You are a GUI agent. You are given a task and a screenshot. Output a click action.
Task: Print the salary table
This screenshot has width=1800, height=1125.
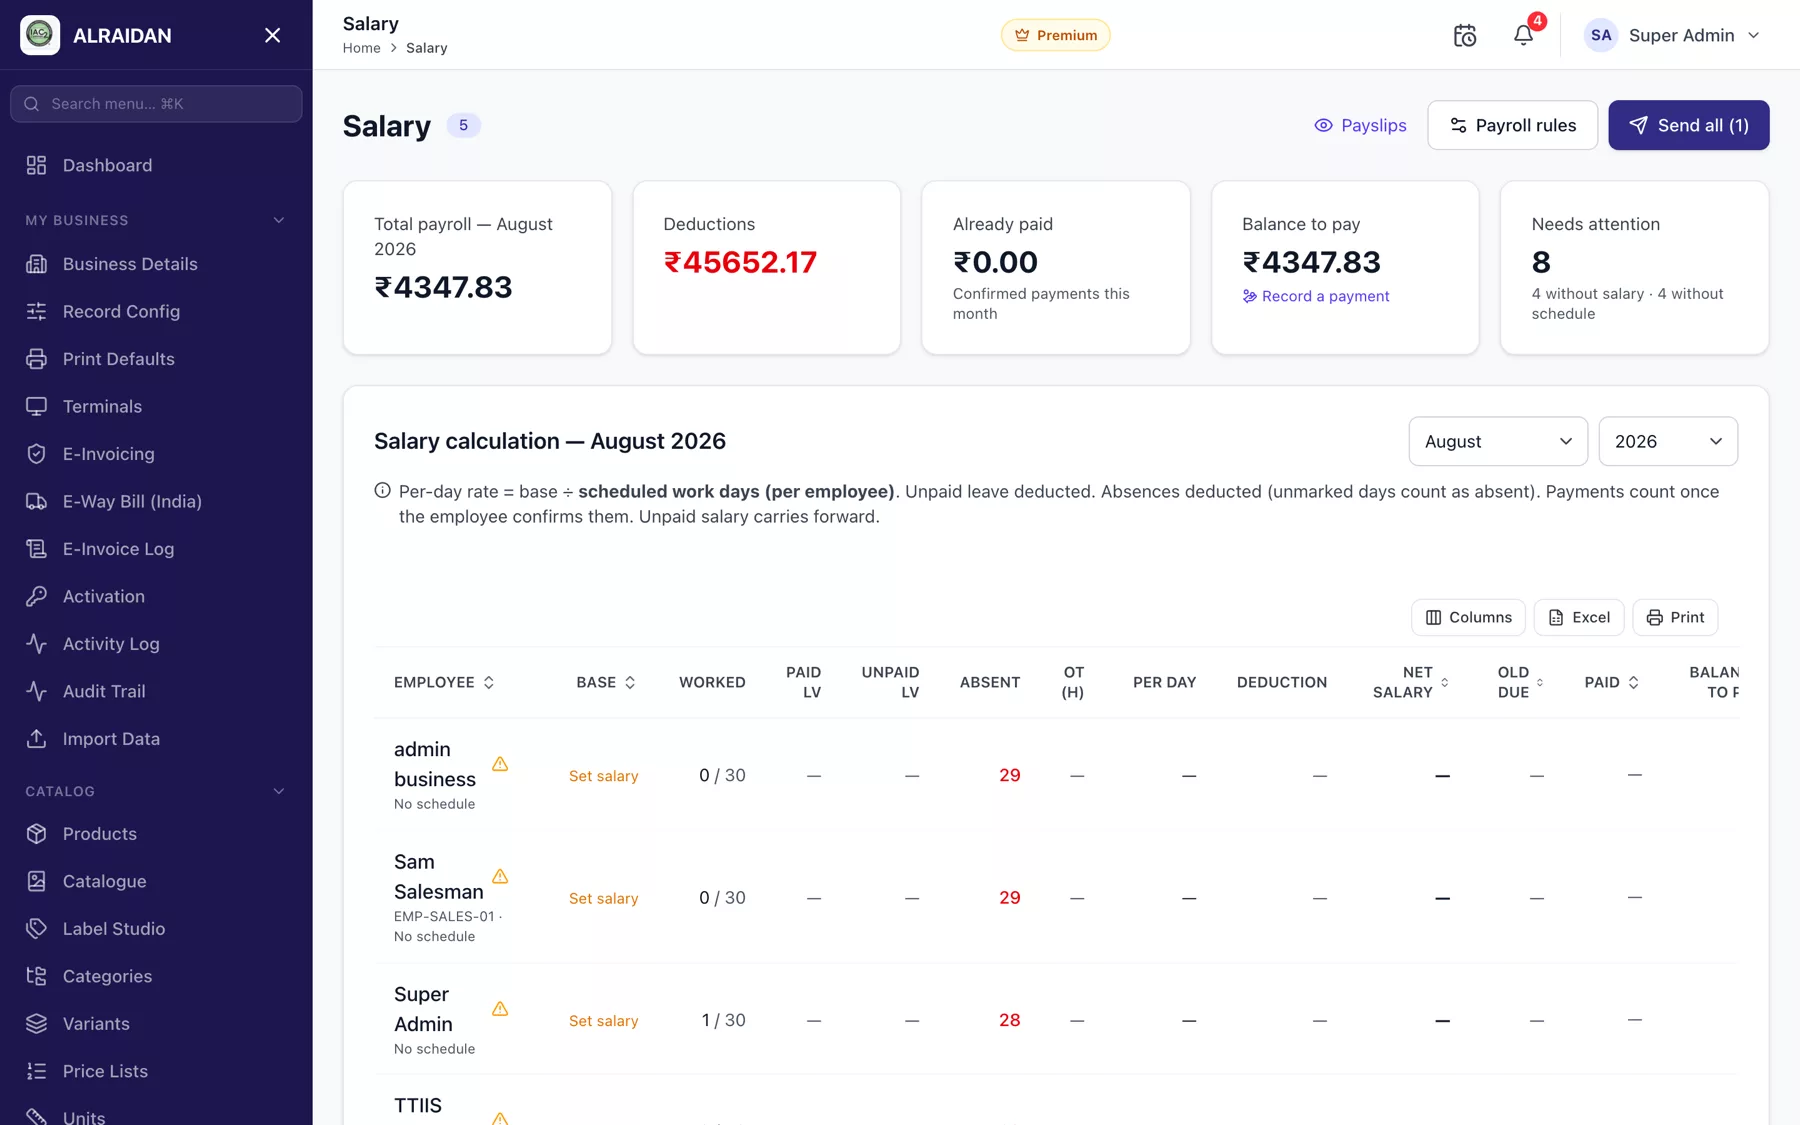pyautogui.click(x=1675, y=617)
